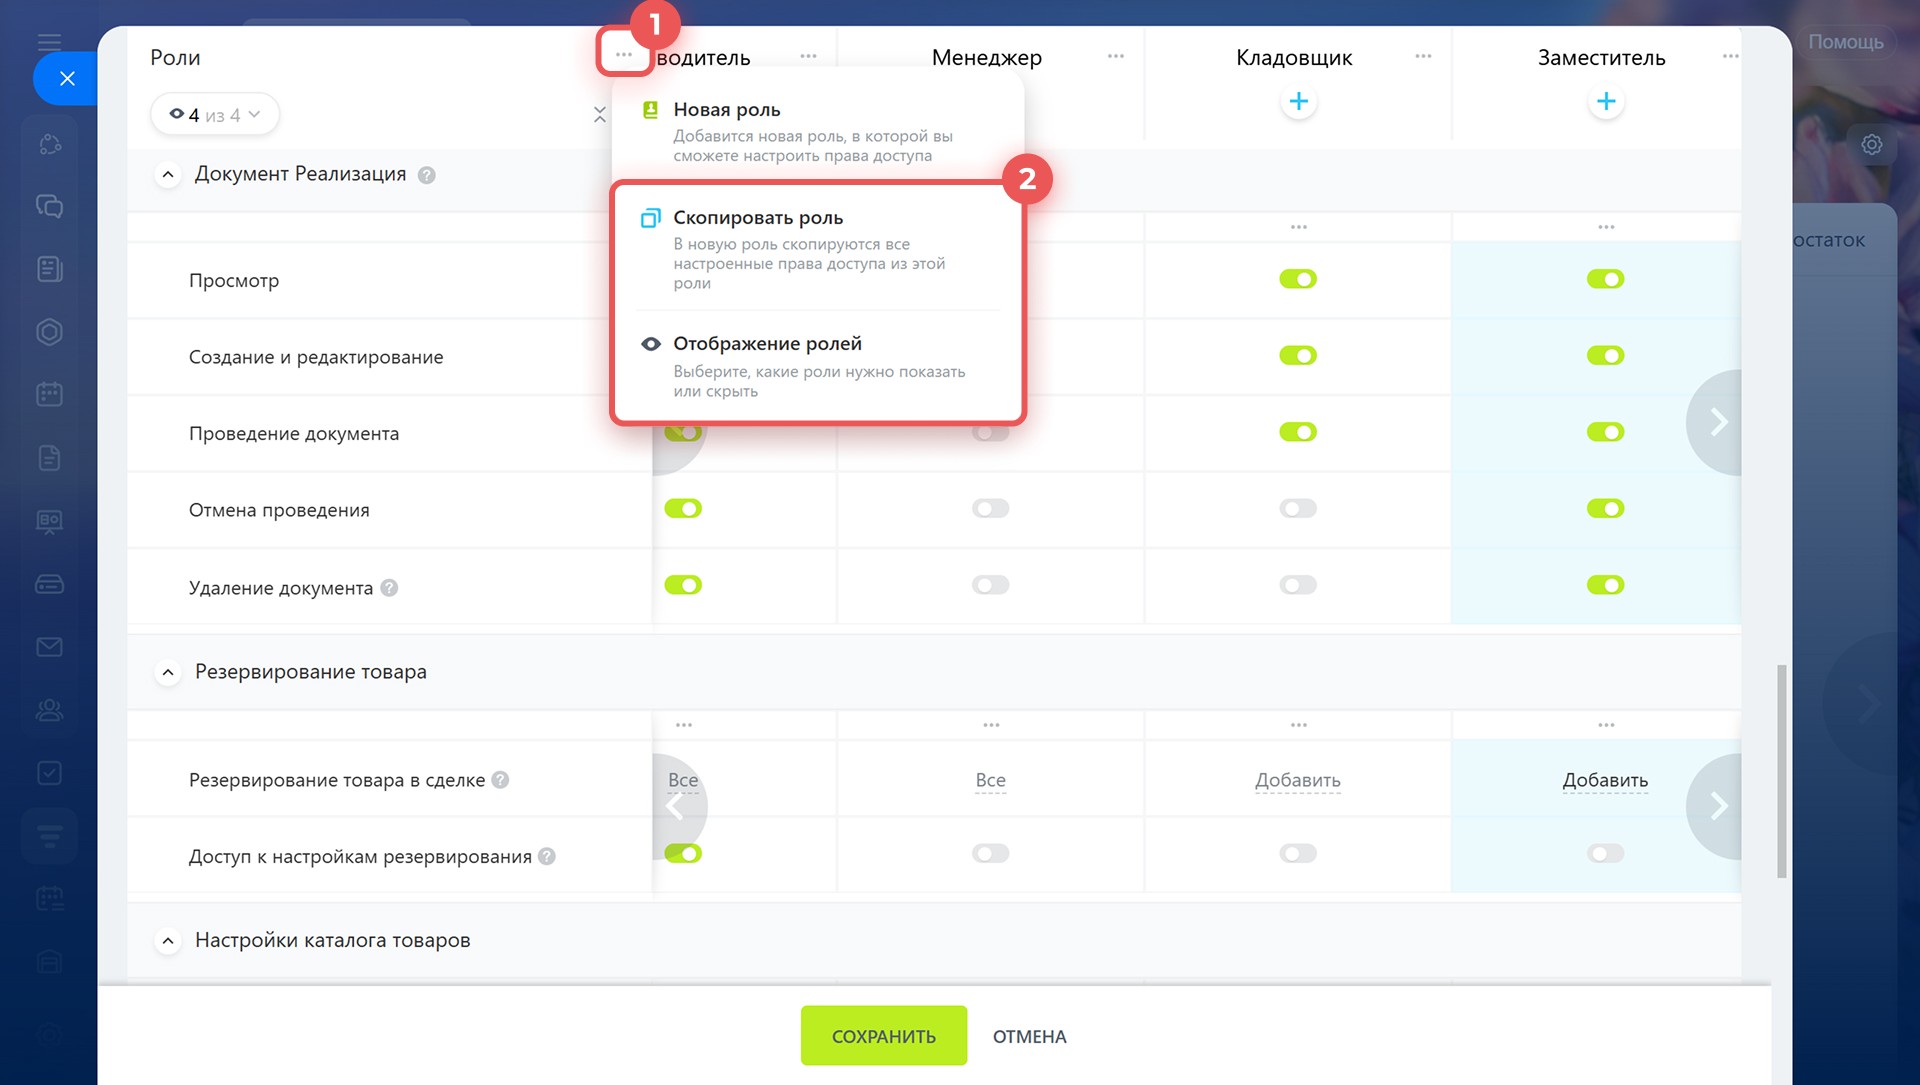Screen dimensions: 1920x1085
Task: Click help icon beside Документ Реализация
Action: tap(426, 175)
